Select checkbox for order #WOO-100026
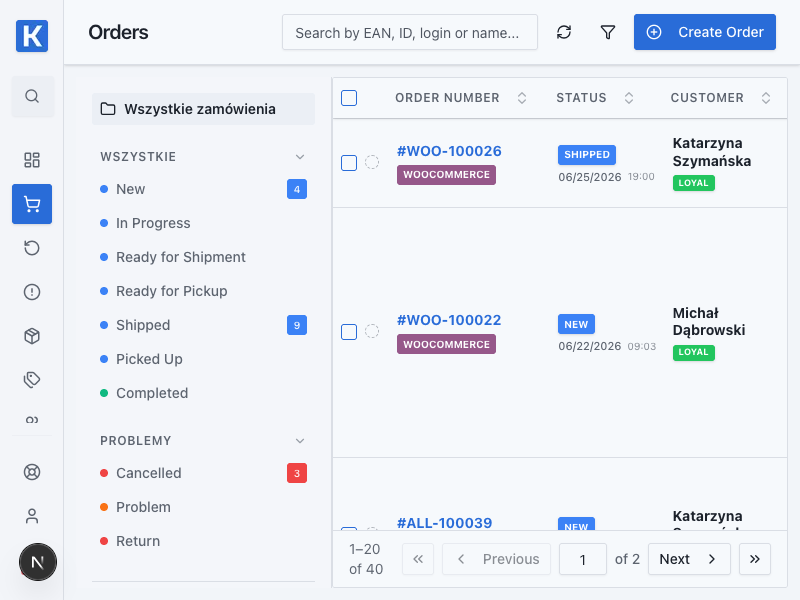 click(349, 163)
